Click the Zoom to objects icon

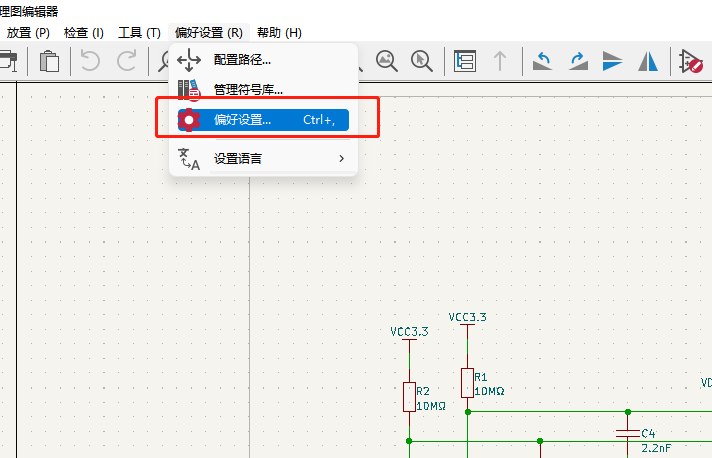(x=386, y=61)
